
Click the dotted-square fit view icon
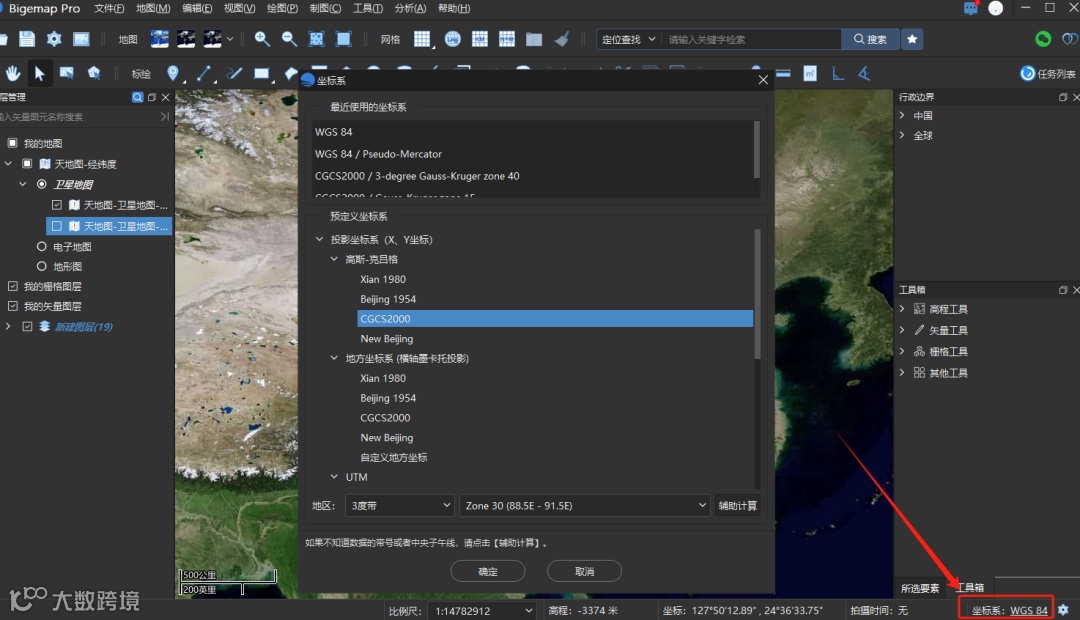316,39
